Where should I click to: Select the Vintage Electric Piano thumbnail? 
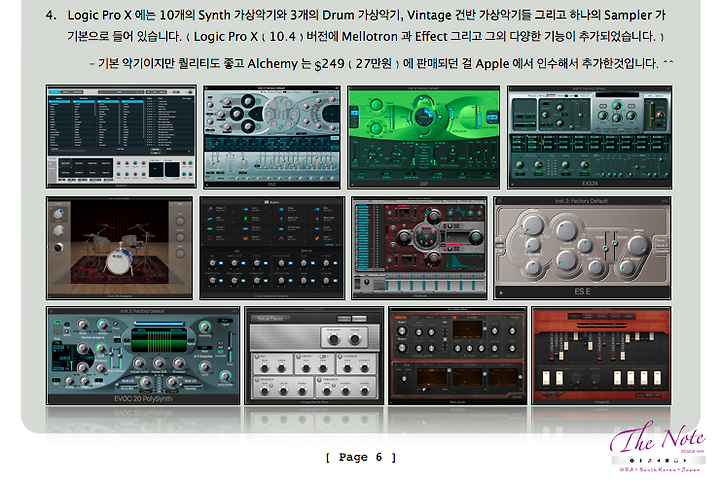coord(314,356)
